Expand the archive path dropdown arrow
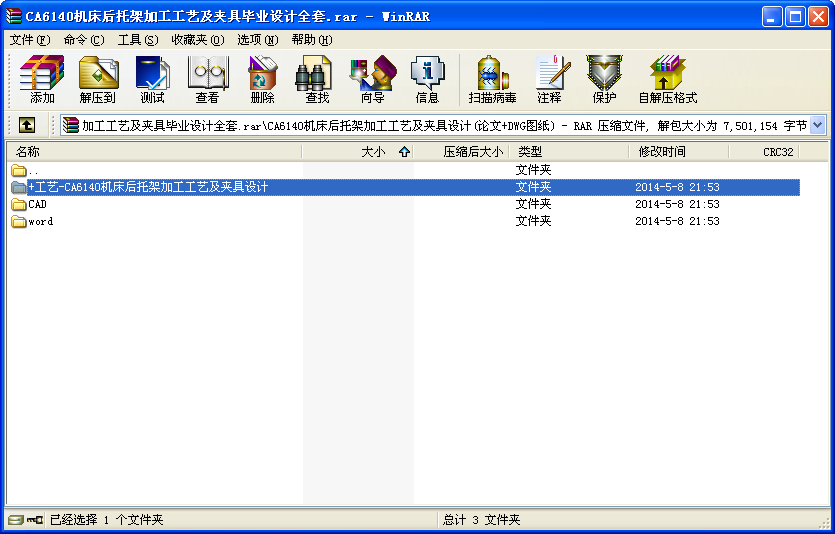835x534 pixels. coord(817,125)
